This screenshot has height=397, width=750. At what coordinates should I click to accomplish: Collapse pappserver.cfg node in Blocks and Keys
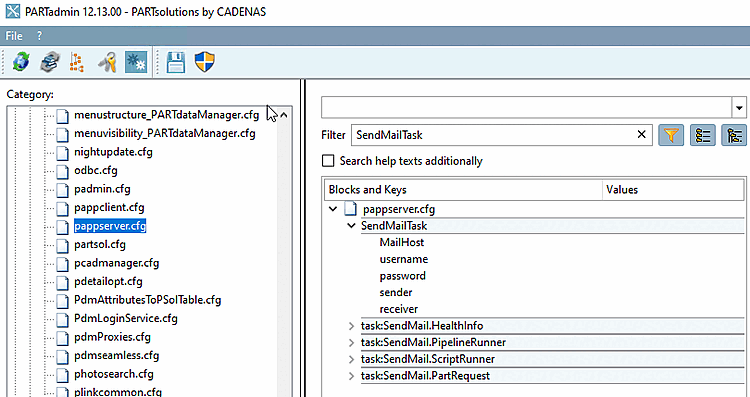(333, 209)
